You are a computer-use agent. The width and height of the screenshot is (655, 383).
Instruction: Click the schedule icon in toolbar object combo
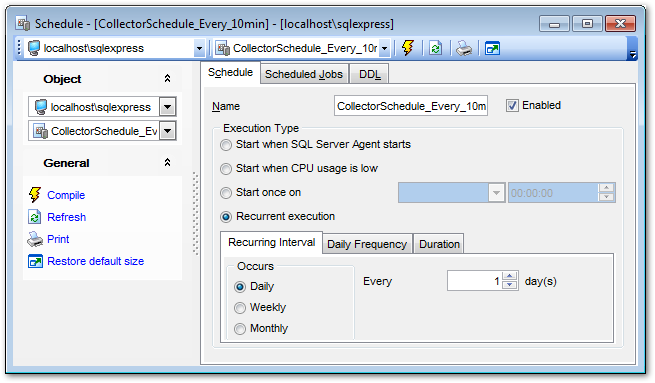pyautogui.click(x=223, y=48)
